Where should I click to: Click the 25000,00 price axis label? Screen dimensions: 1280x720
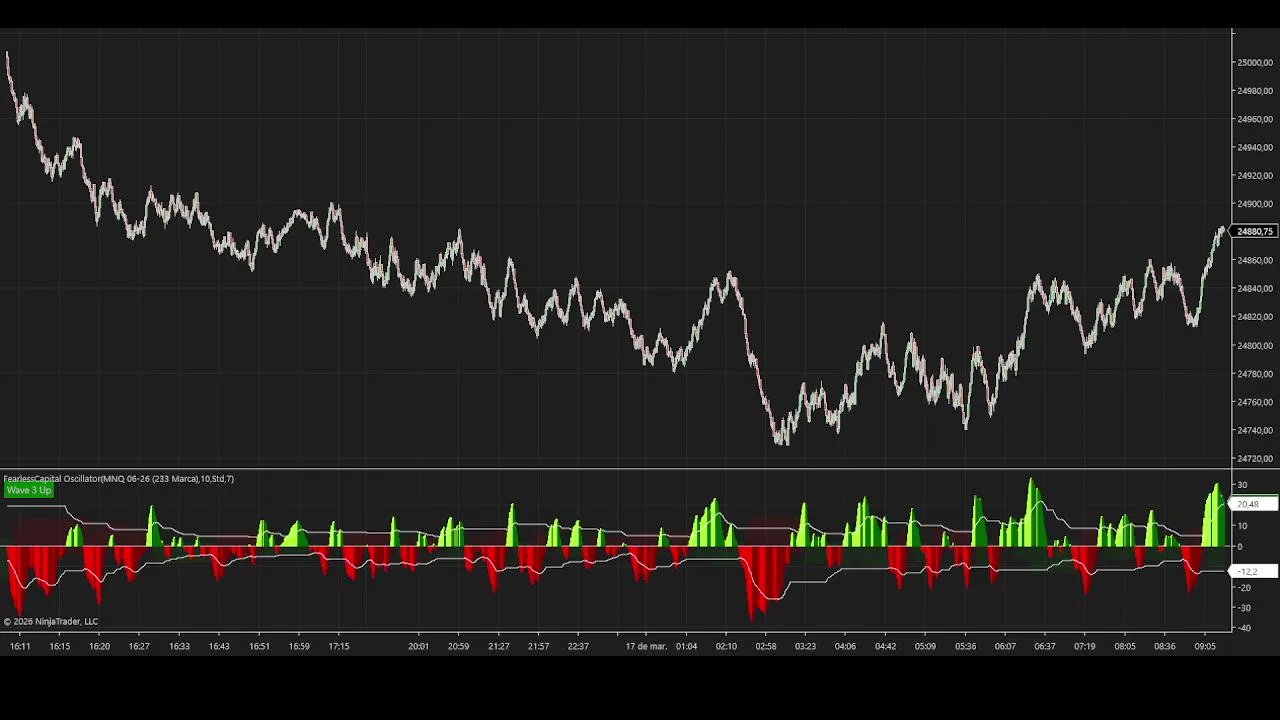[1255, 63]
